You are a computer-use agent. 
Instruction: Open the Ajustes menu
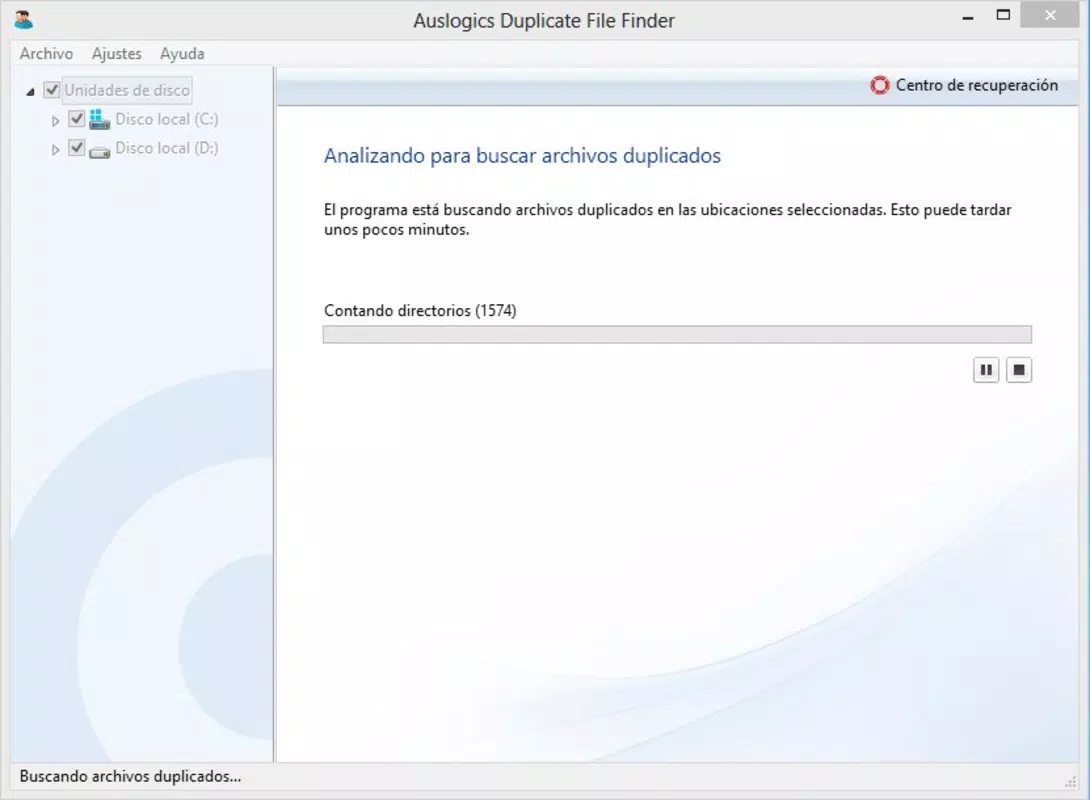pos(116,54)
